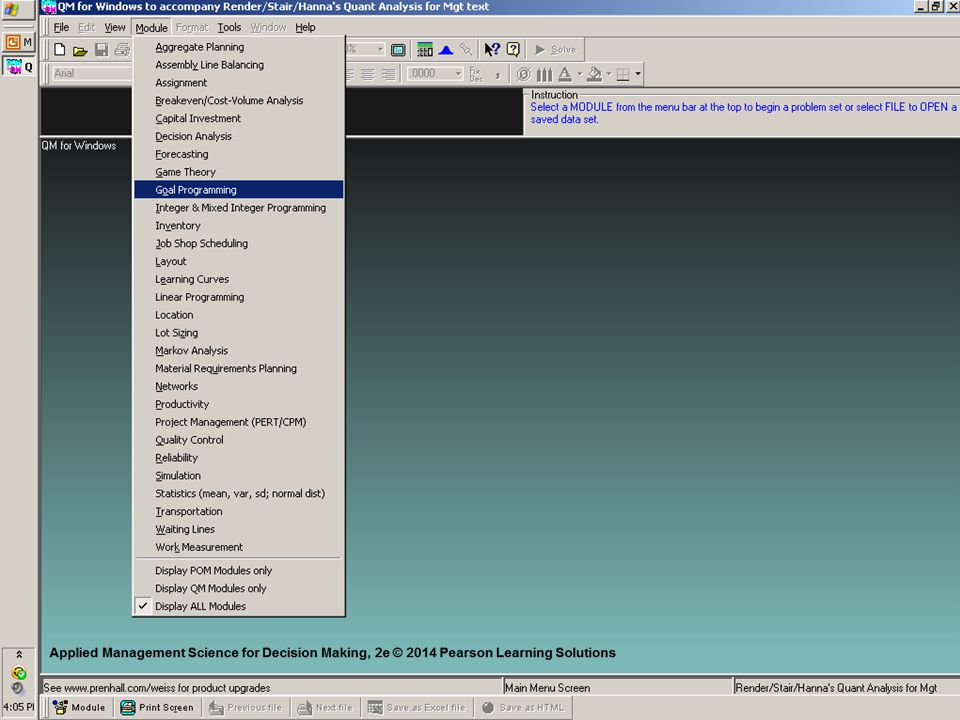Viewport: 960px width, 720px height.
Task: Switch to the orange M taskbar app
Action: (19, 42)
